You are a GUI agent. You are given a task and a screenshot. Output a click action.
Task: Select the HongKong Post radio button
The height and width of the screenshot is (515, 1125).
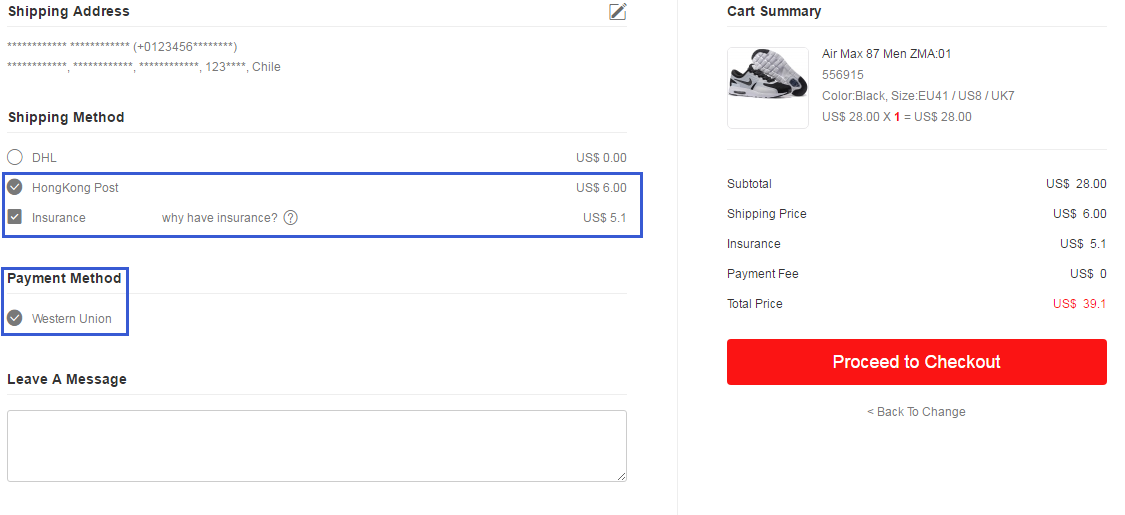(x=14, y=187)
